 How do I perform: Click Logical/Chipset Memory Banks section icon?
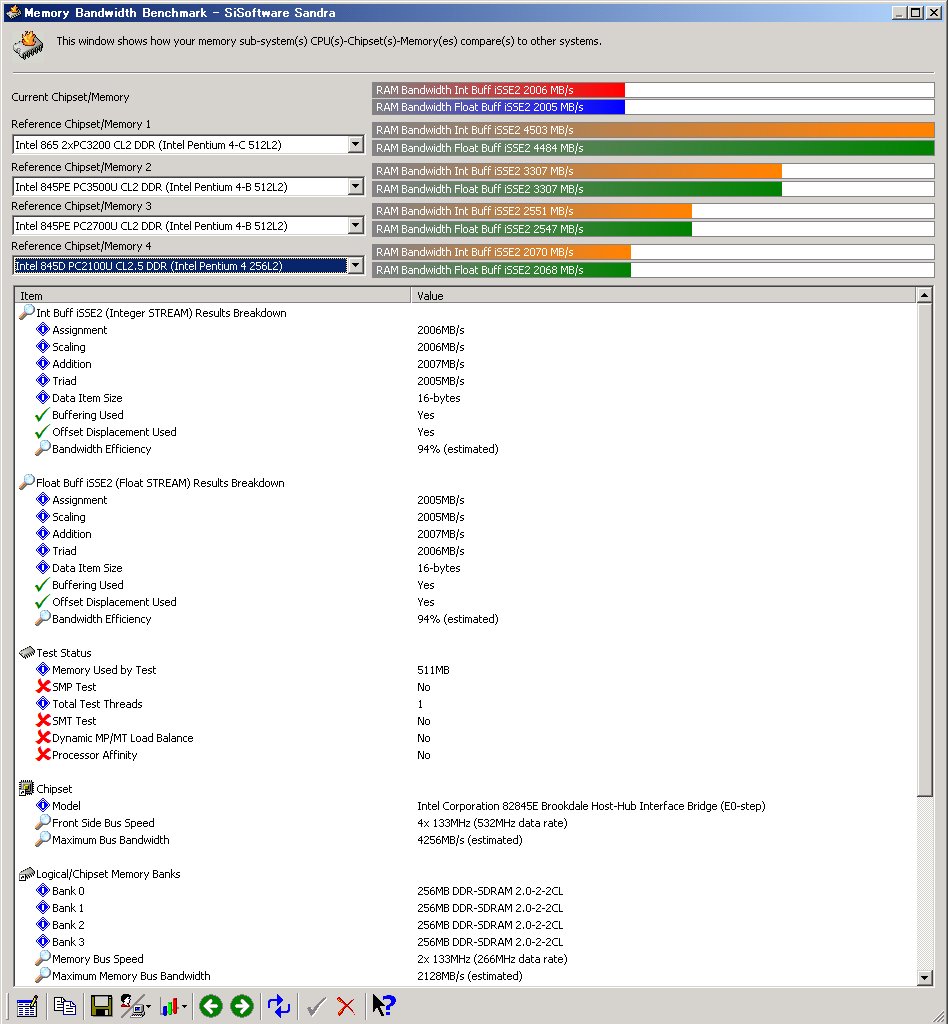pyautogui.click(x=27, y=873)
